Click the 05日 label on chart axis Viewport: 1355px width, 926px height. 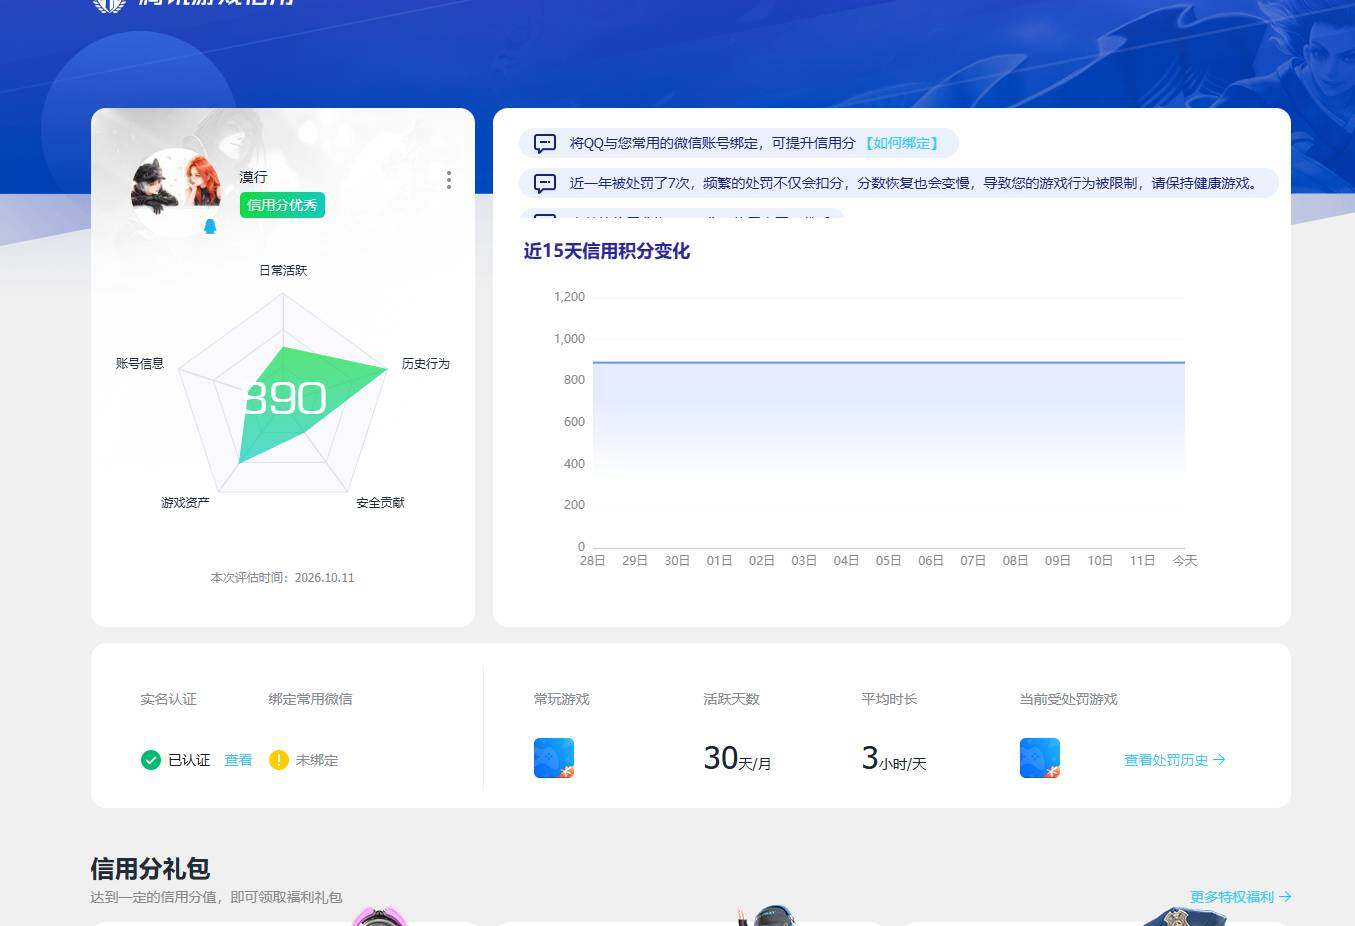tap(889, 560)
